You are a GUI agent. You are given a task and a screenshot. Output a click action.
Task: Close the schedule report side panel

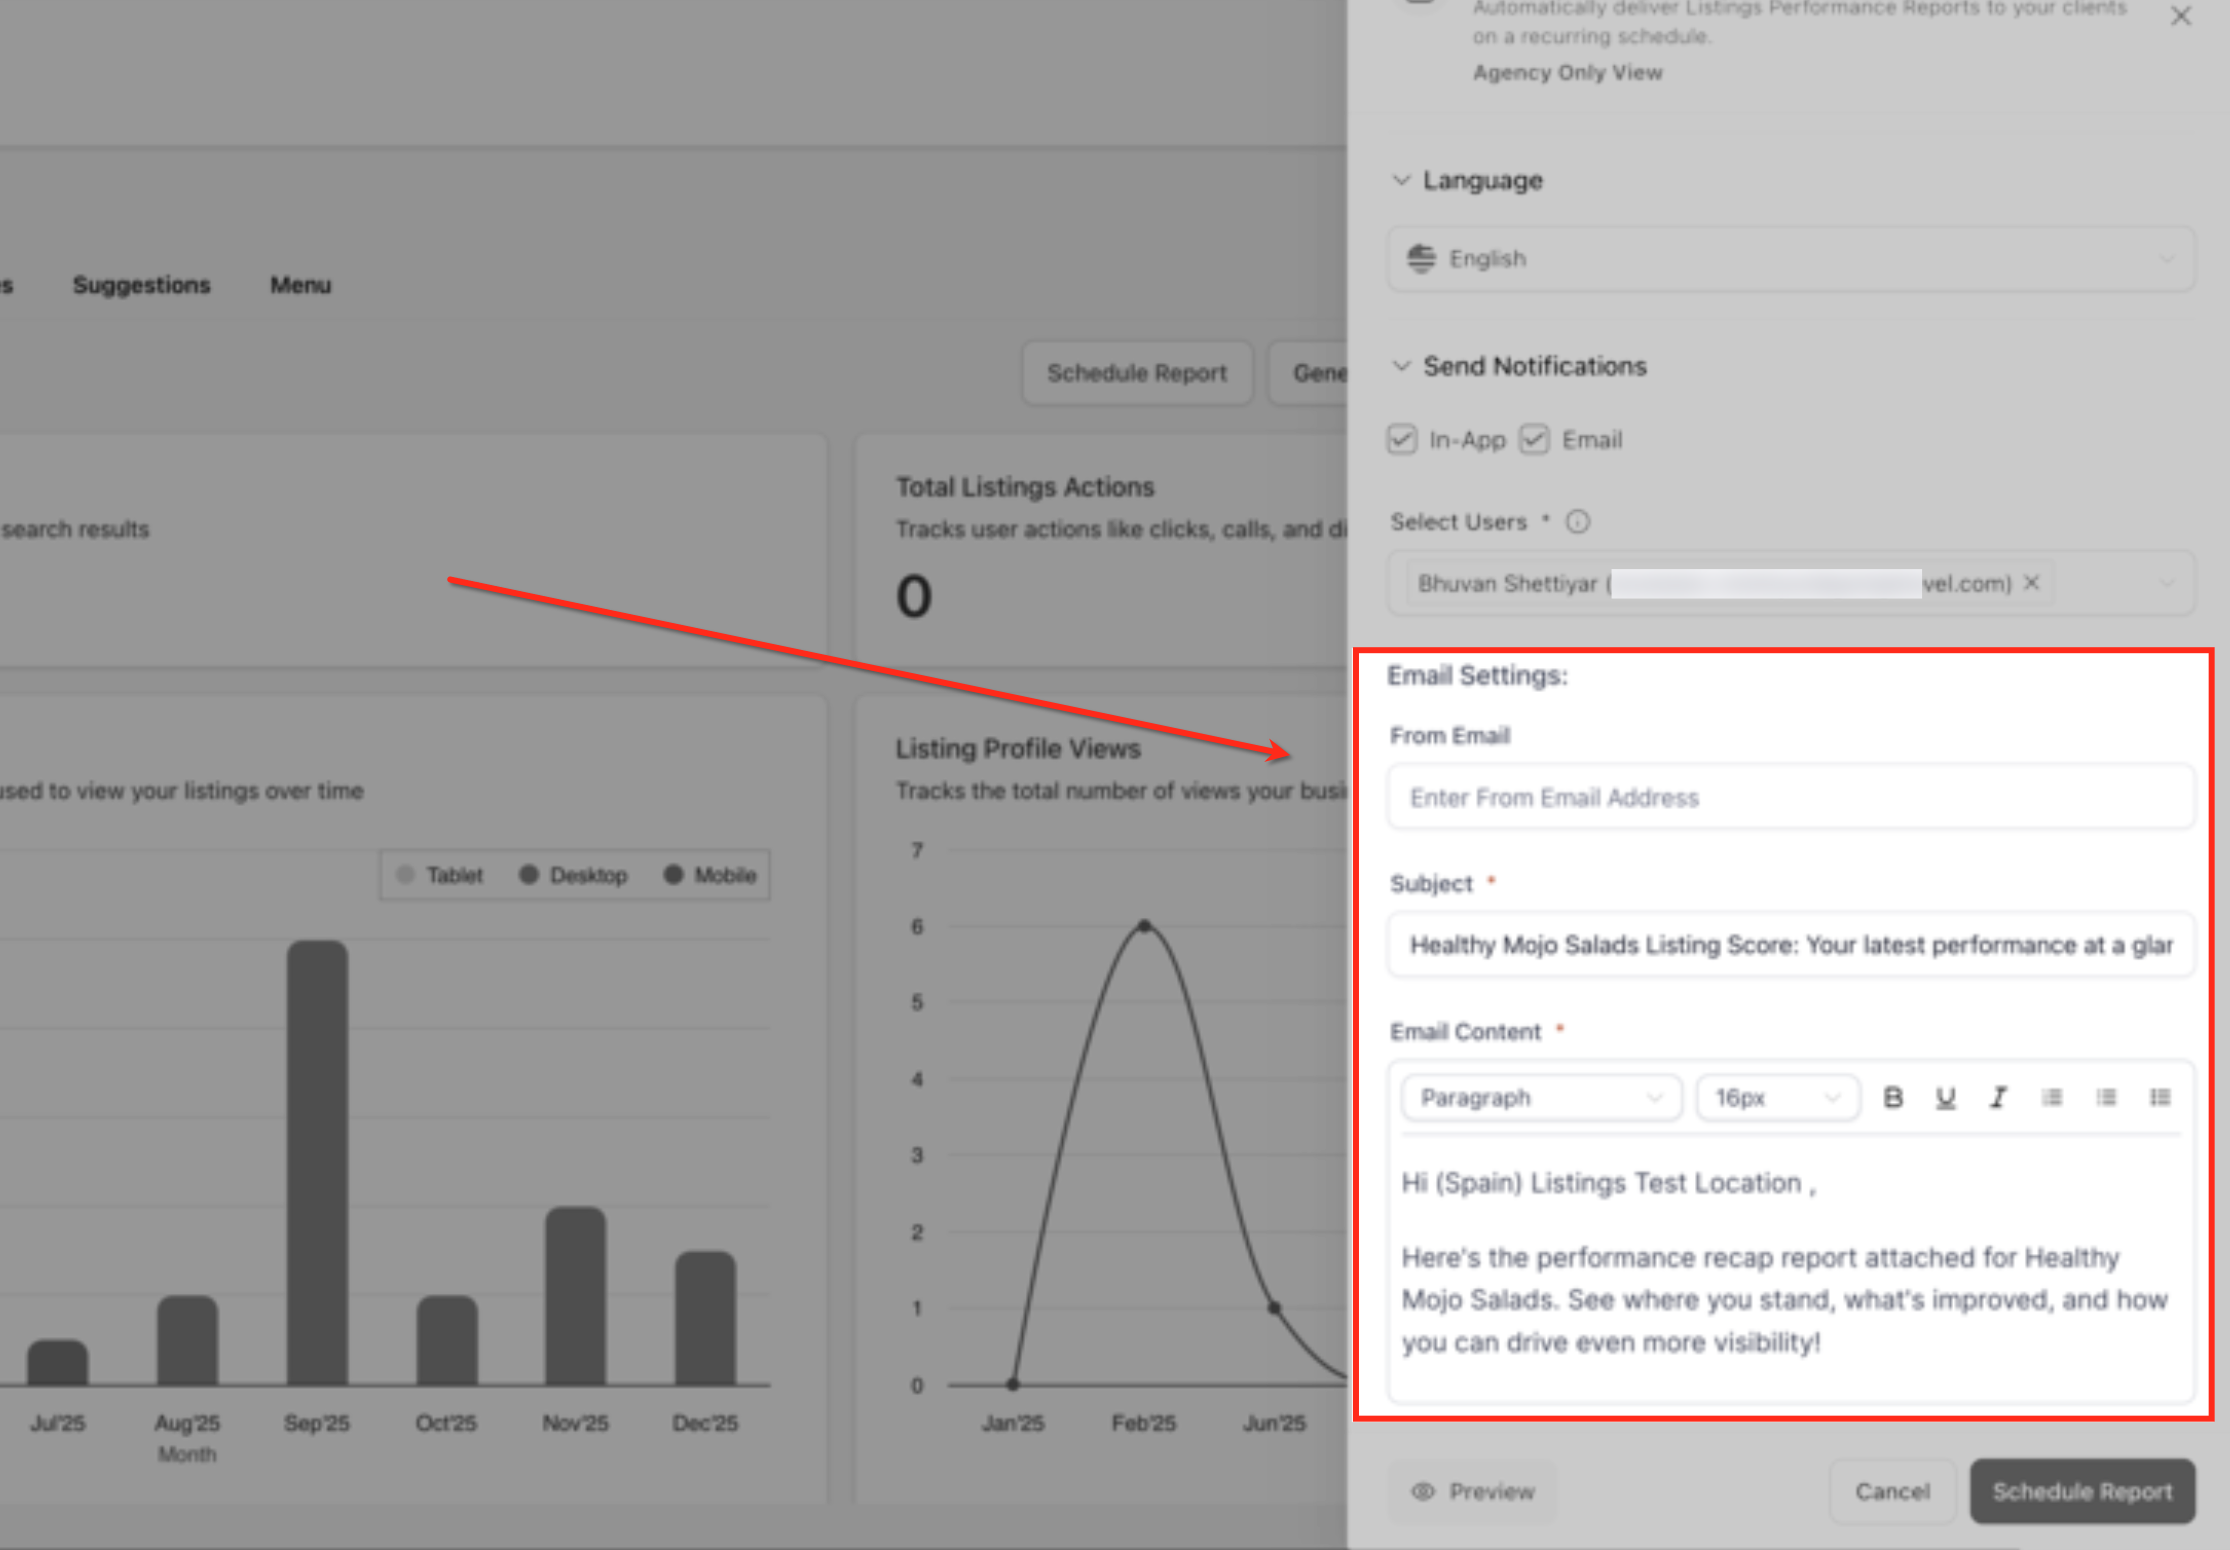tap(2180, 17)
